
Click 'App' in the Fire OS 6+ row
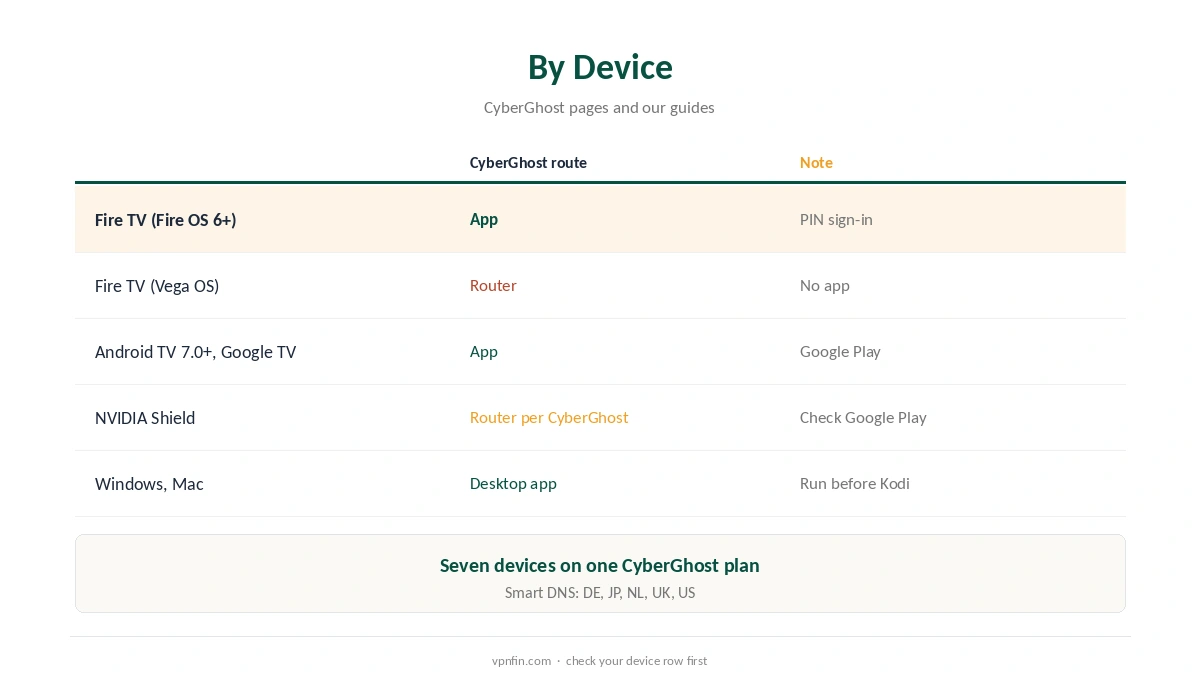[484, 219]
